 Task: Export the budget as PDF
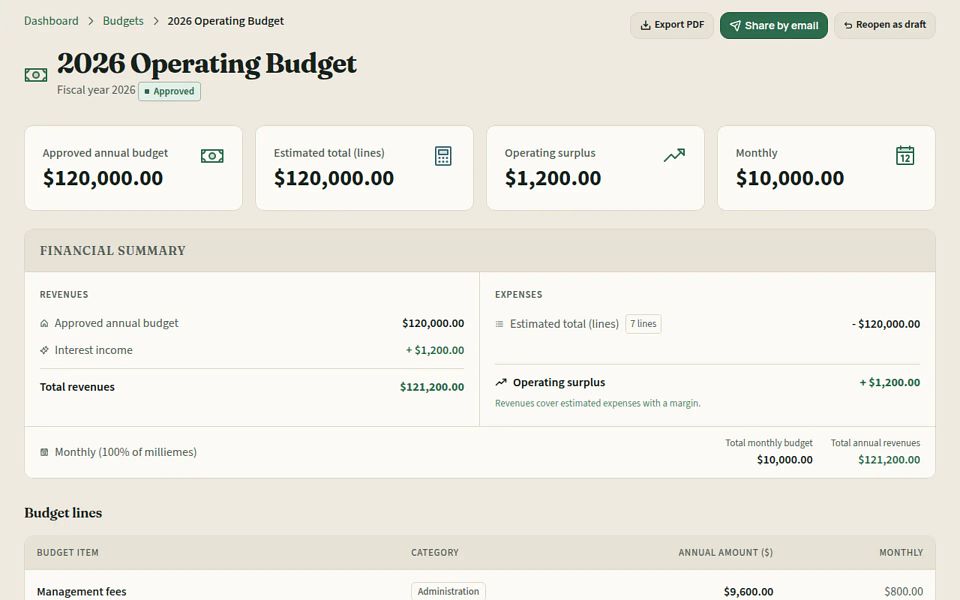pos(672,25)
